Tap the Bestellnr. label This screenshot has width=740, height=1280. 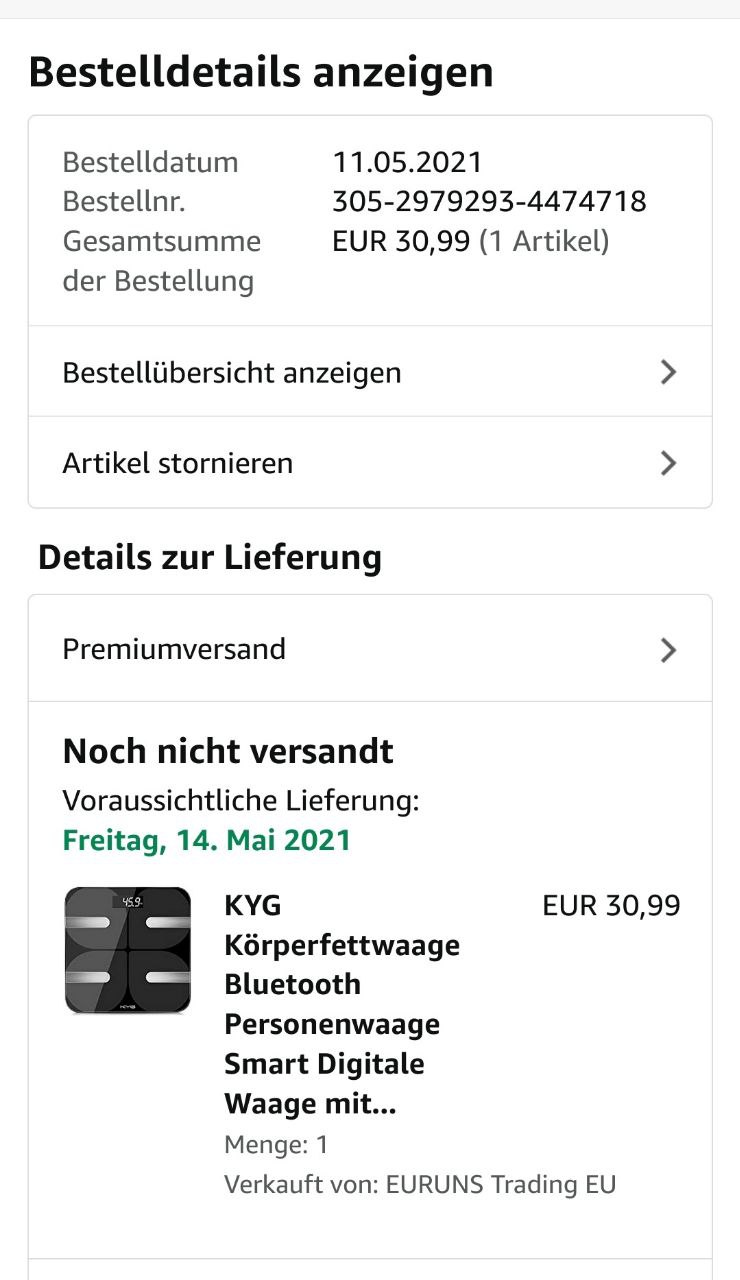tap(124, 202)
